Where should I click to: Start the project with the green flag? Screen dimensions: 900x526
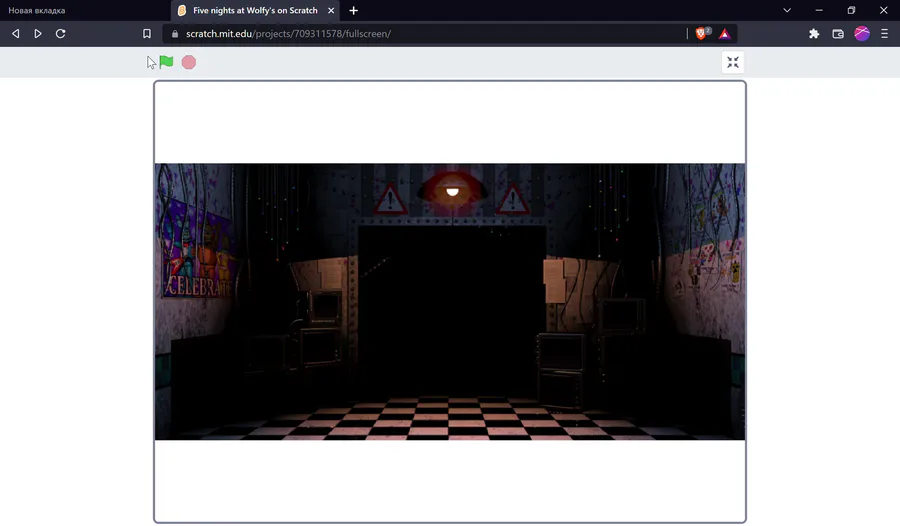tap(166, 62)
